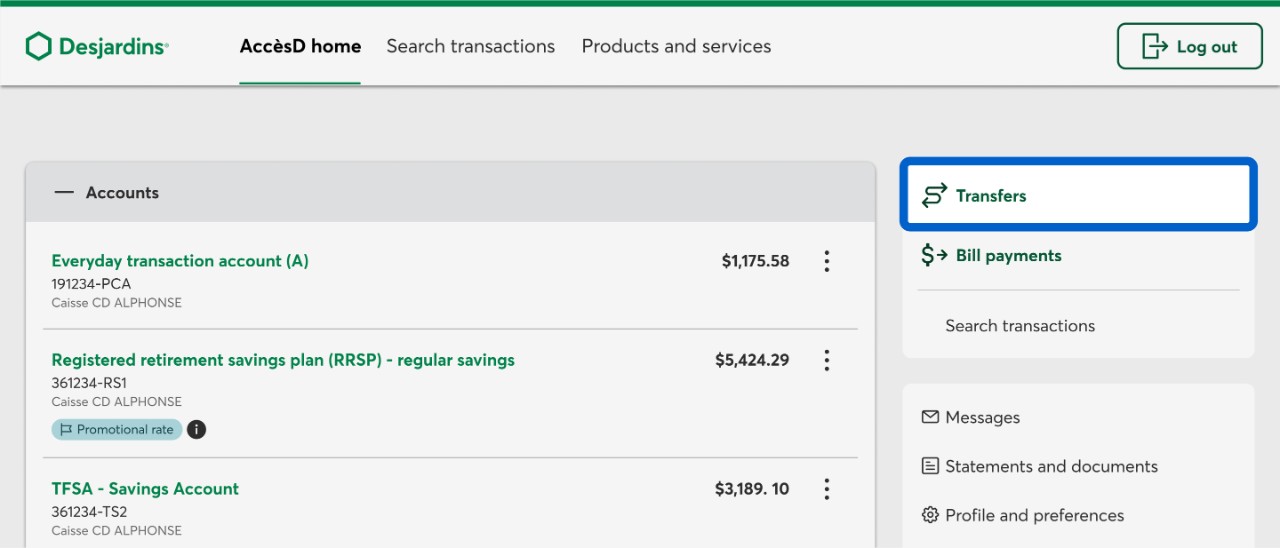1280x548 pixels.
Task: Open TFSA Savings Account three-dot menu
Action: (x=827, y=489)
